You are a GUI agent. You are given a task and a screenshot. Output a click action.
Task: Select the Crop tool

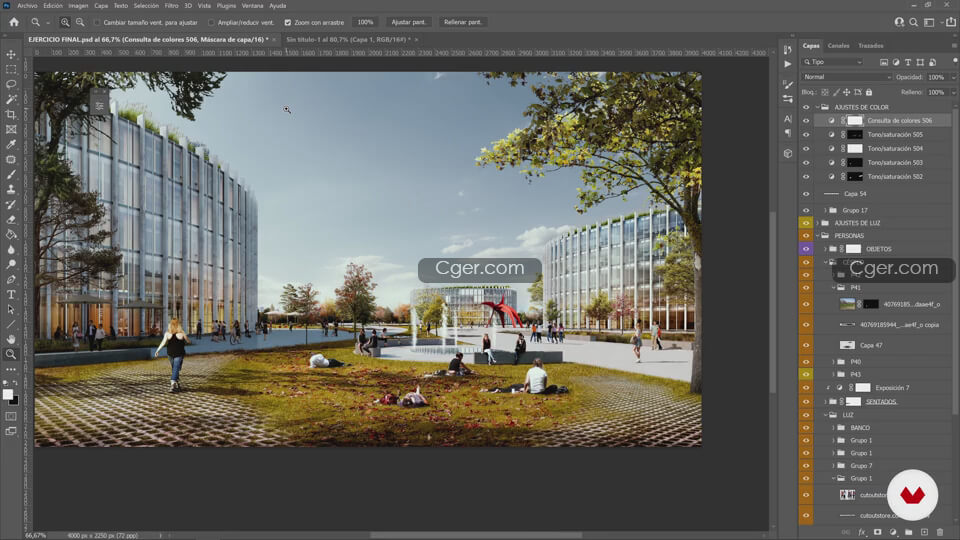(12, 114)
